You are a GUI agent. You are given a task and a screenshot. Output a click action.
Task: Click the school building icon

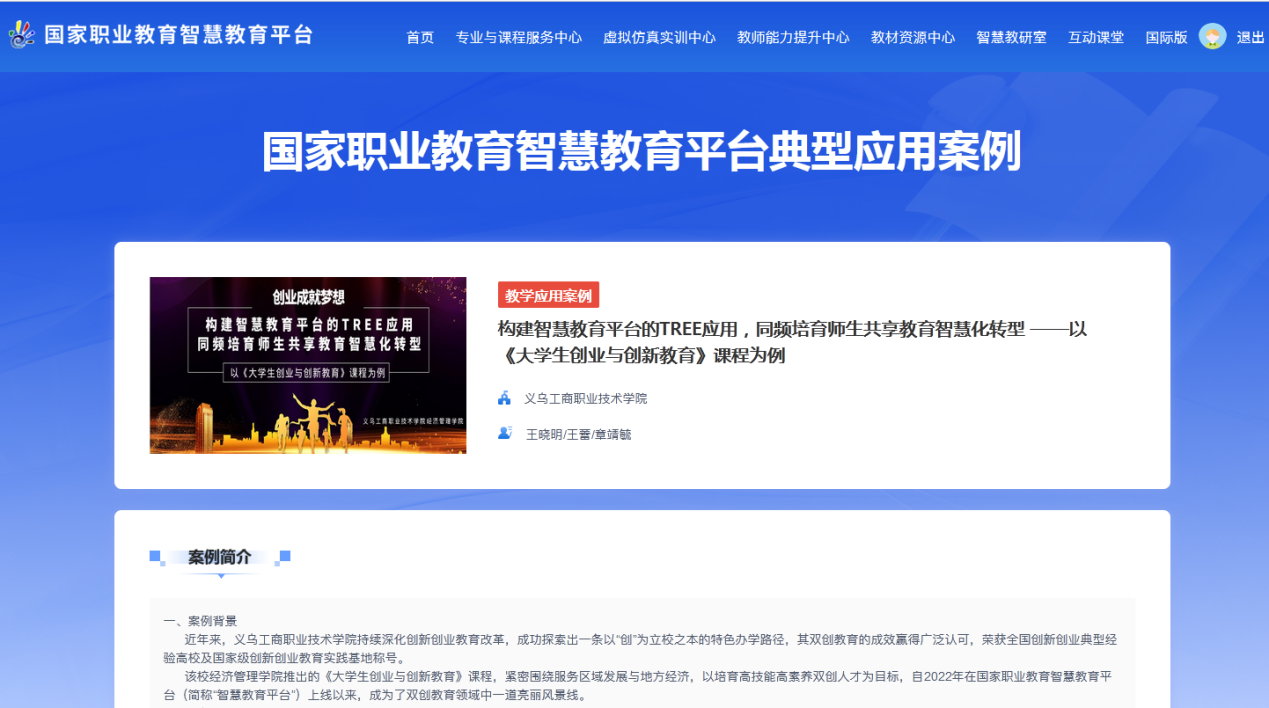coord(505,398)
